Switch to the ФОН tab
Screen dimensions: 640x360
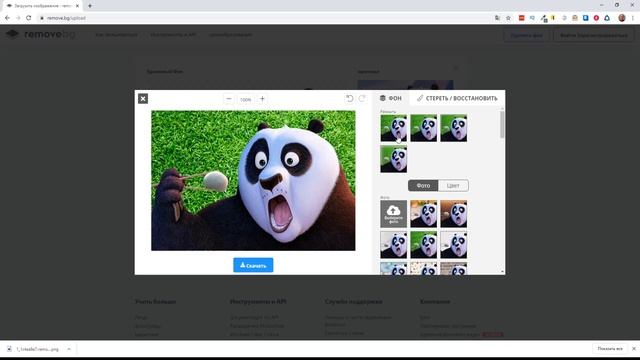(x=391, y=98)
